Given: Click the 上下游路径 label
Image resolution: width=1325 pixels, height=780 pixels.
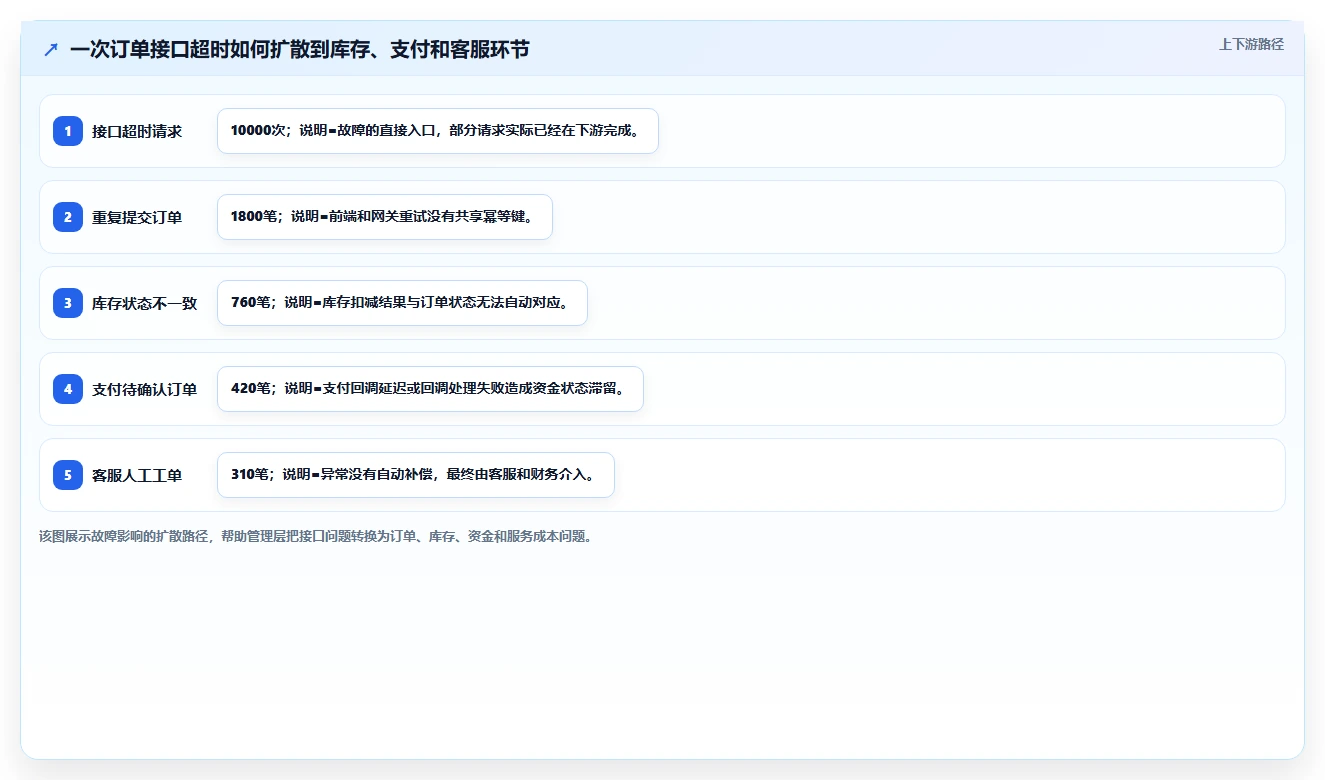Looking at the screenshot, I should tap(1251, 44).
